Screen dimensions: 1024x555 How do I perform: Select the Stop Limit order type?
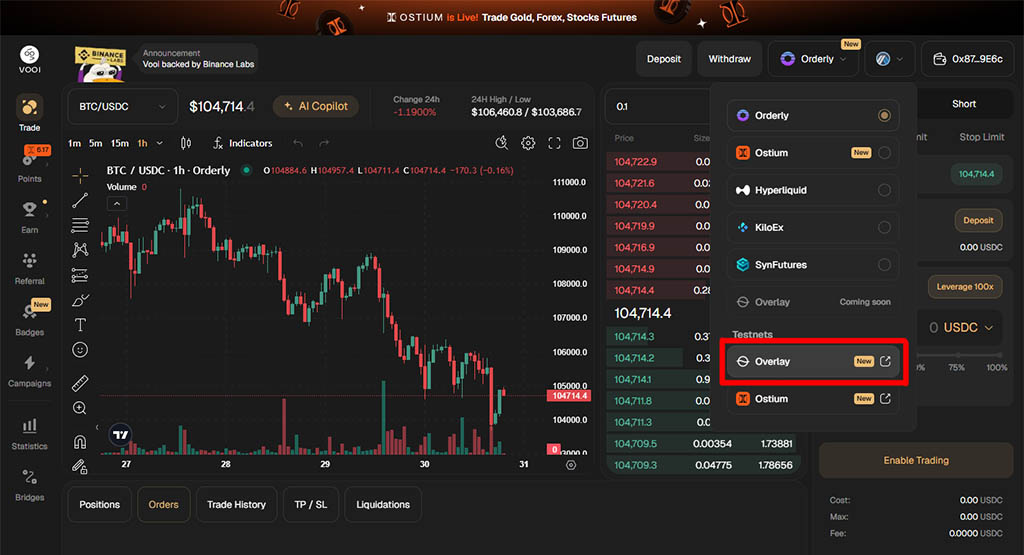pyautogui.click(x=982, y=137)
